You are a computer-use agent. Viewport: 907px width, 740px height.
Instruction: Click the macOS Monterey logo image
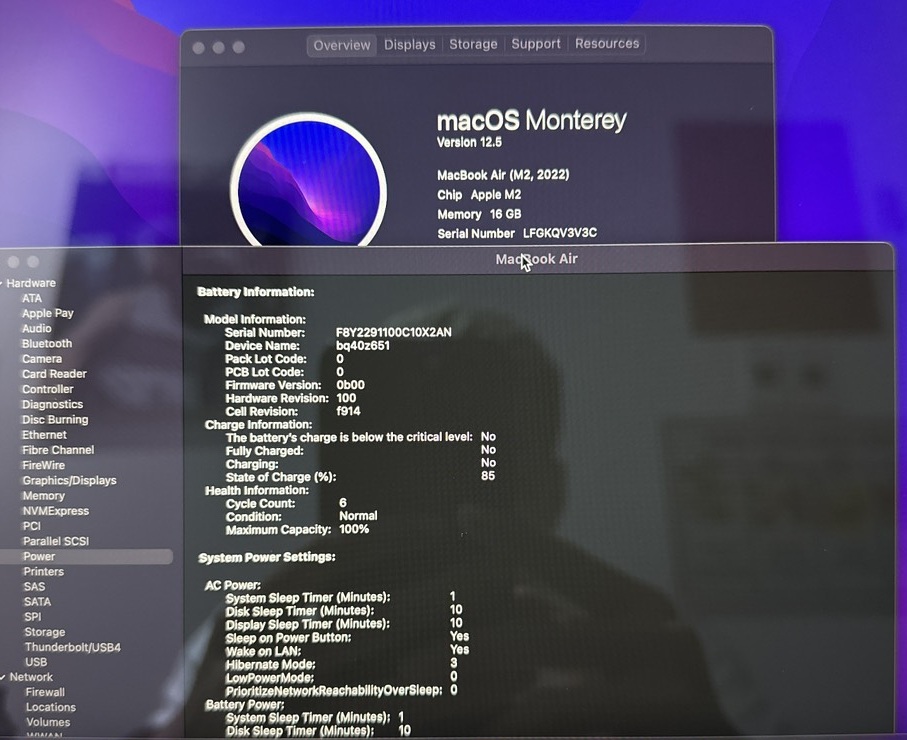click(x=309, y=181)
